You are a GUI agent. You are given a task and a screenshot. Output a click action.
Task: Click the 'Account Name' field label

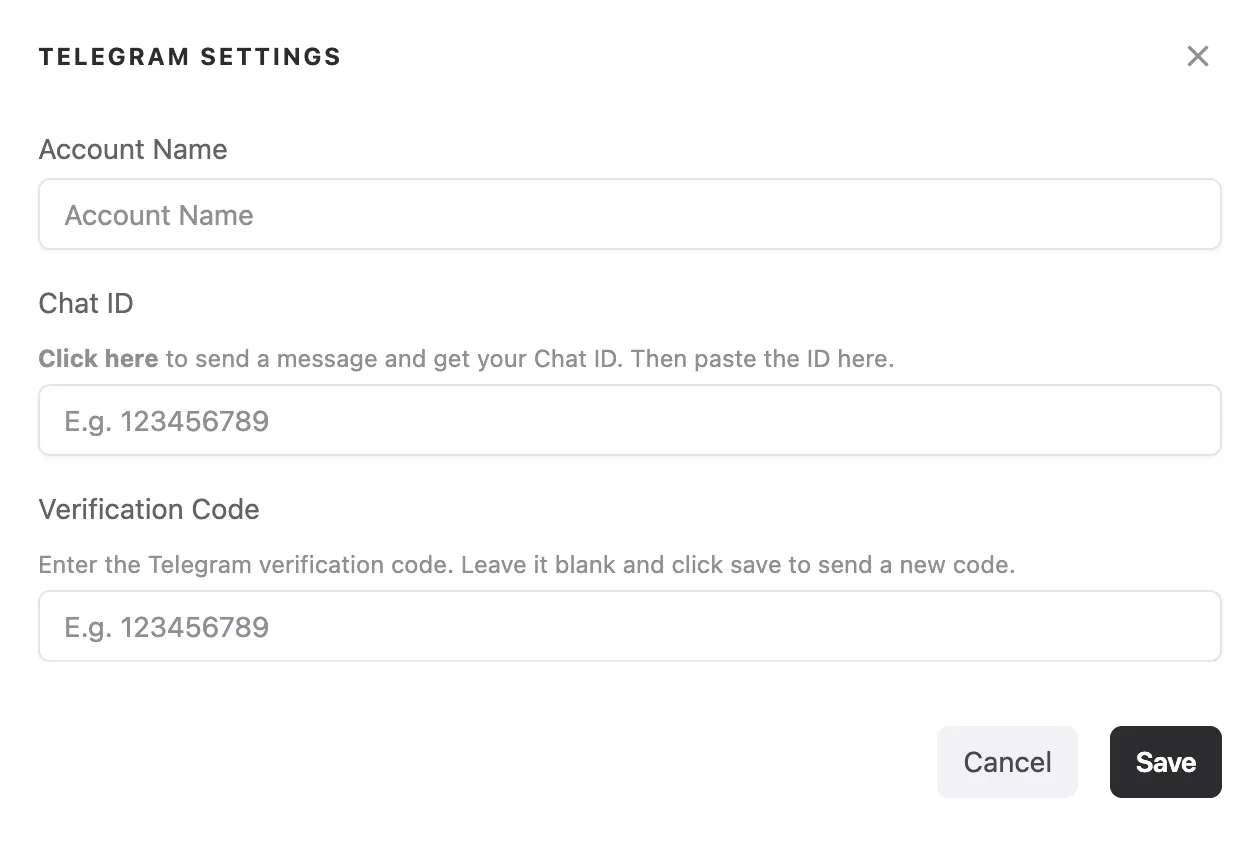point(133,150)
